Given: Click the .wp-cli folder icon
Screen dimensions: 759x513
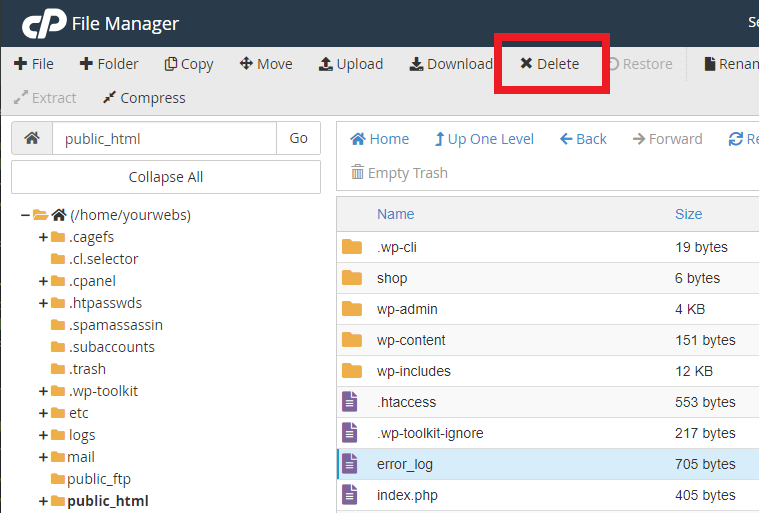Looking at the screenshot, I should point(352,247).
